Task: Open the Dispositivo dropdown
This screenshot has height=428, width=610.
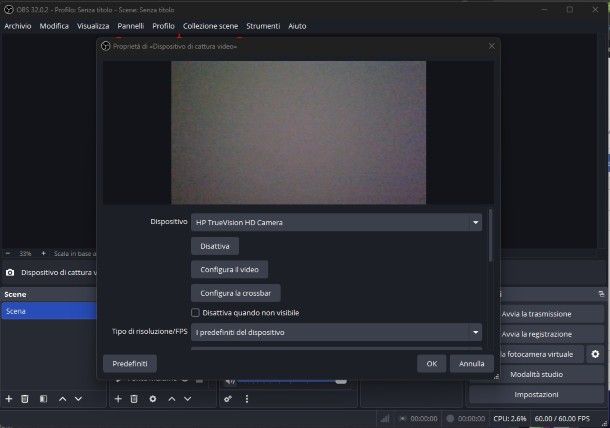Action: pyautogui.click(x=337, y=223)
